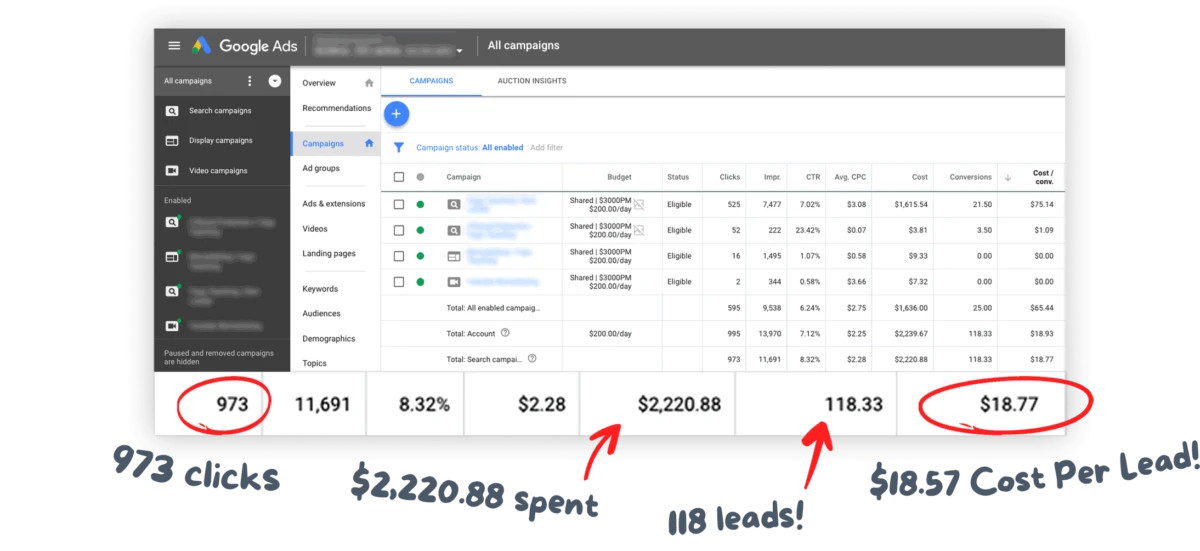Open the green status dot of the $7.32 cost row
Screen dimensions: 1200x551
[420, 282]
